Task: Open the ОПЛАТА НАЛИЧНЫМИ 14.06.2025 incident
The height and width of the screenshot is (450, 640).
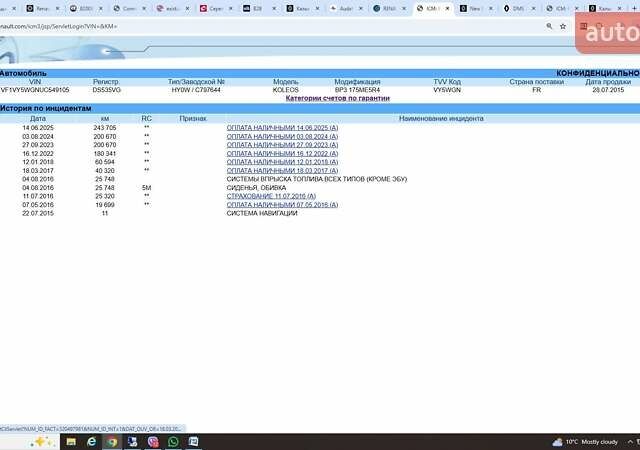Action: pos(282,129)
